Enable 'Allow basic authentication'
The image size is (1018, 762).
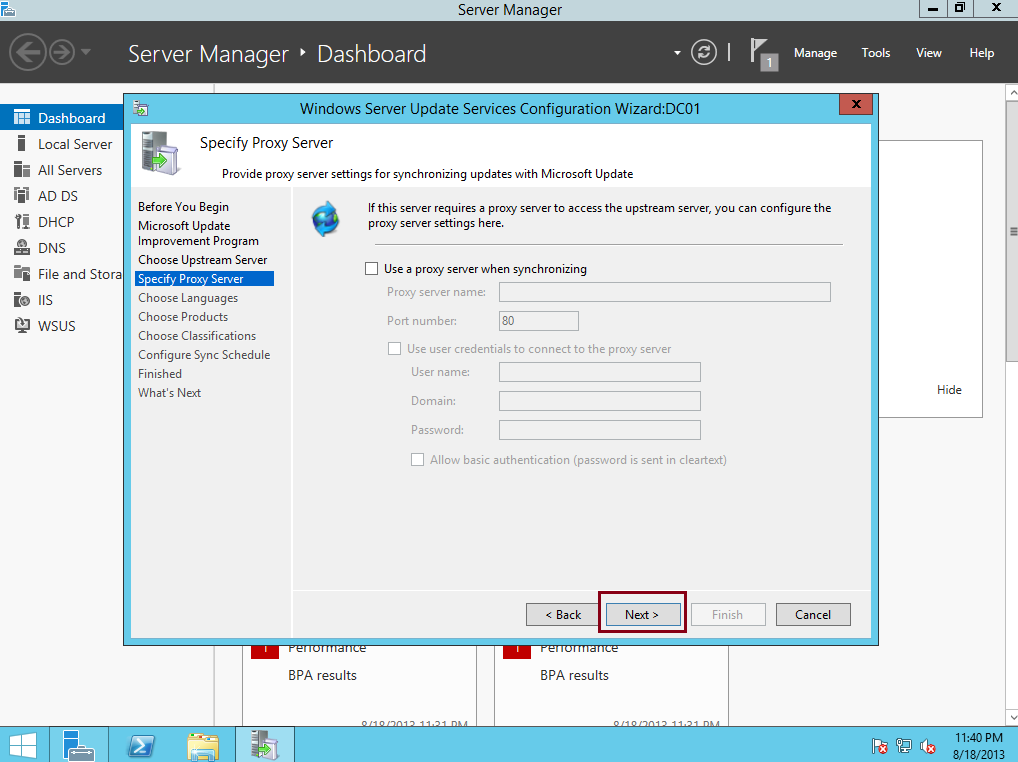pyautogui.click(x=417, y=459)
